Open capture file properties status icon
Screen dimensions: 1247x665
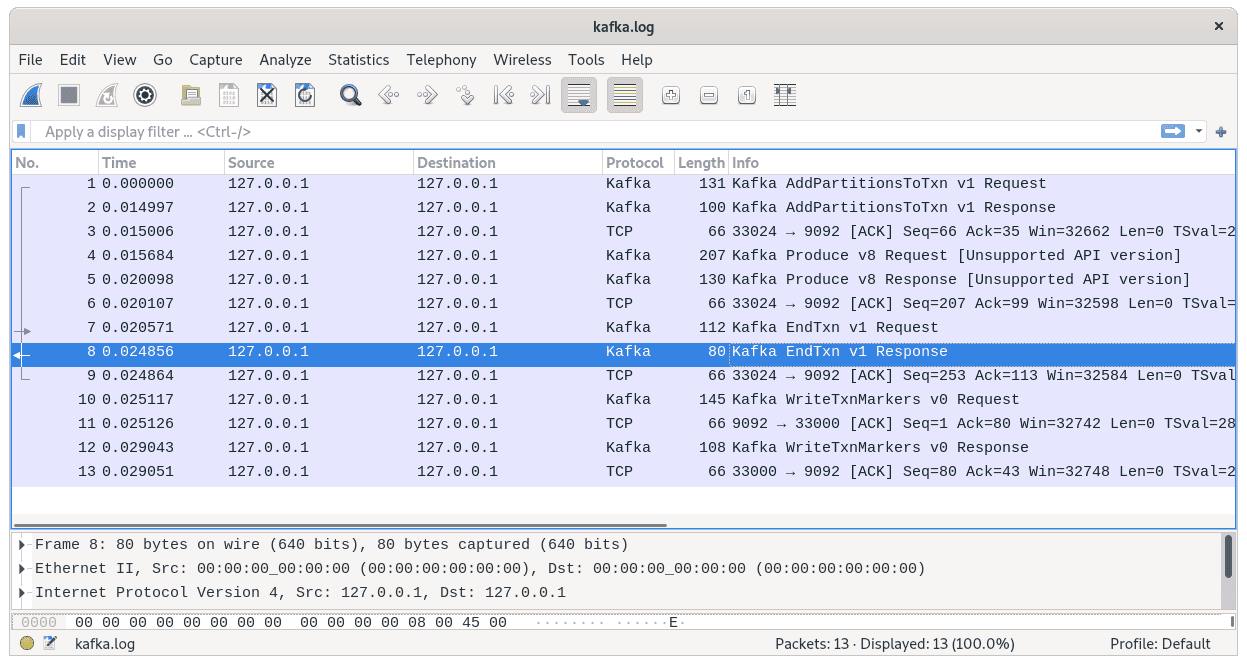(50, 644)
